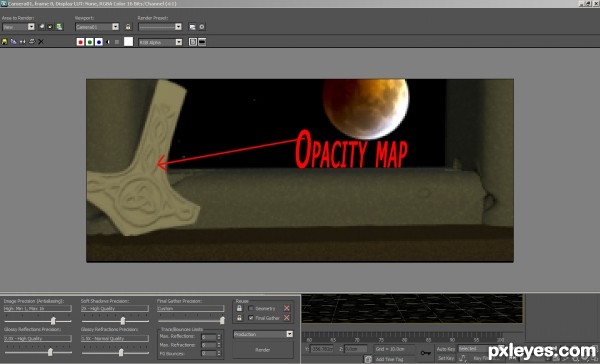Toggle the Geometry reuse lock icon
The width and height of the screenshot is (600, 364).
point(240,308)
